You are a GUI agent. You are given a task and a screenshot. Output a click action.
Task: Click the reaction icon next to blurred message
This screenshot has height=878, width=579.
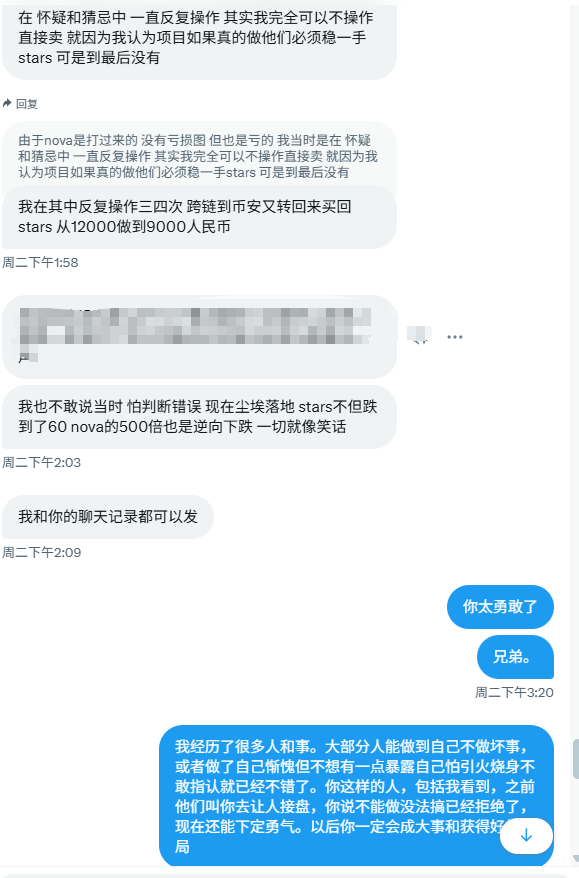tap(419, 335)
